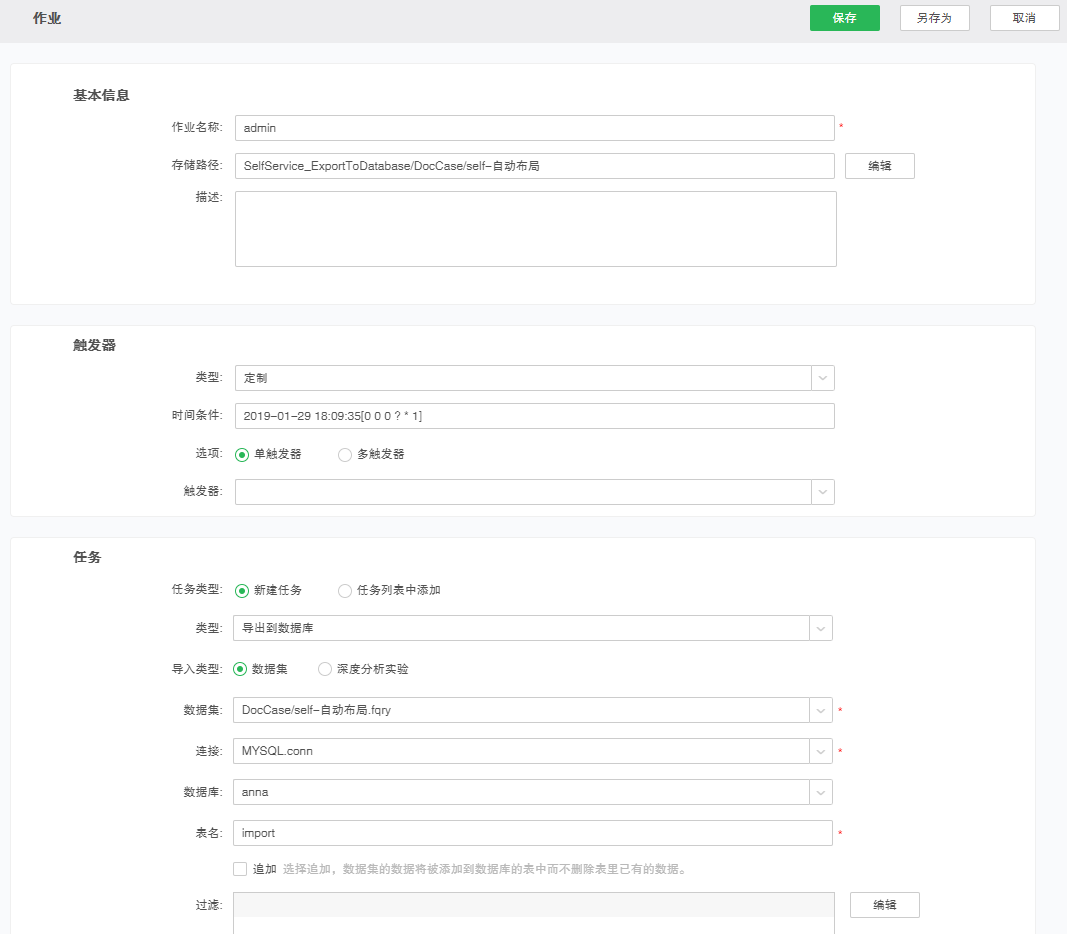This screenshot has height=934, width=1067.
Task: Click inside the 作业名称 field showing admin
Action: [500, 127]
